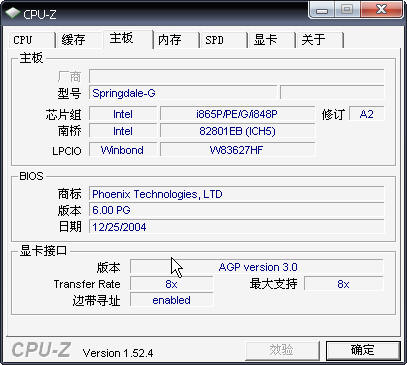
Task: Open the 缓存 cache tab
Action: (78, 40)
